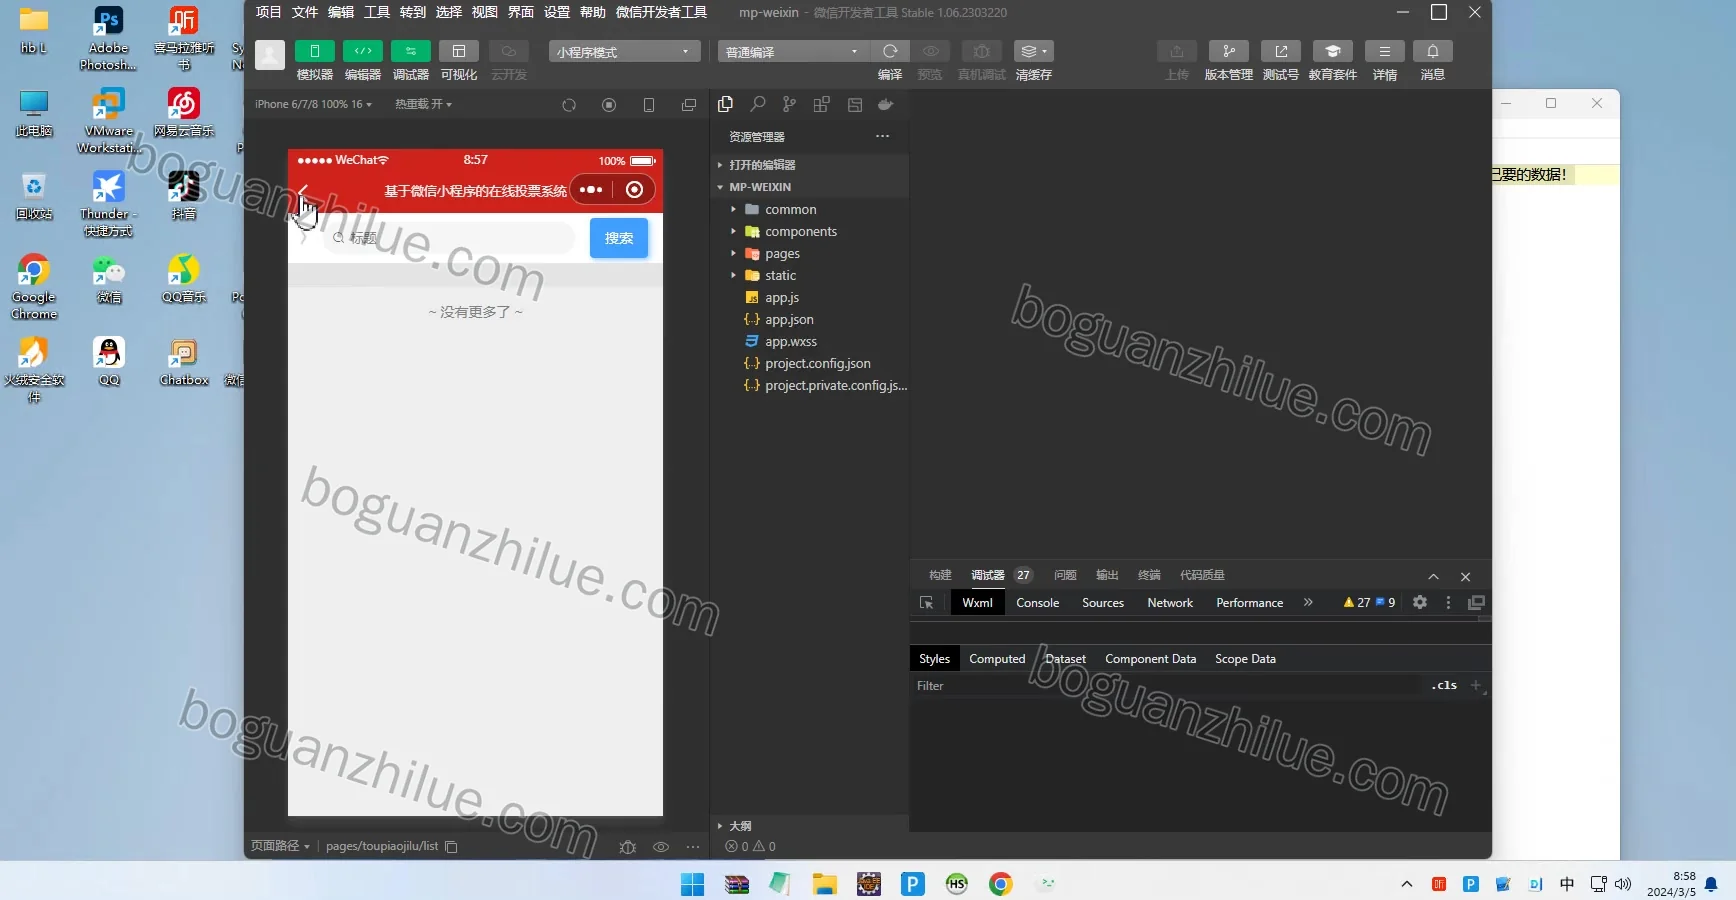This screenshot has width=1736, height=900.
Task: Open the source control branch icon
Action: pyautogui.click(x=790, y=104)
